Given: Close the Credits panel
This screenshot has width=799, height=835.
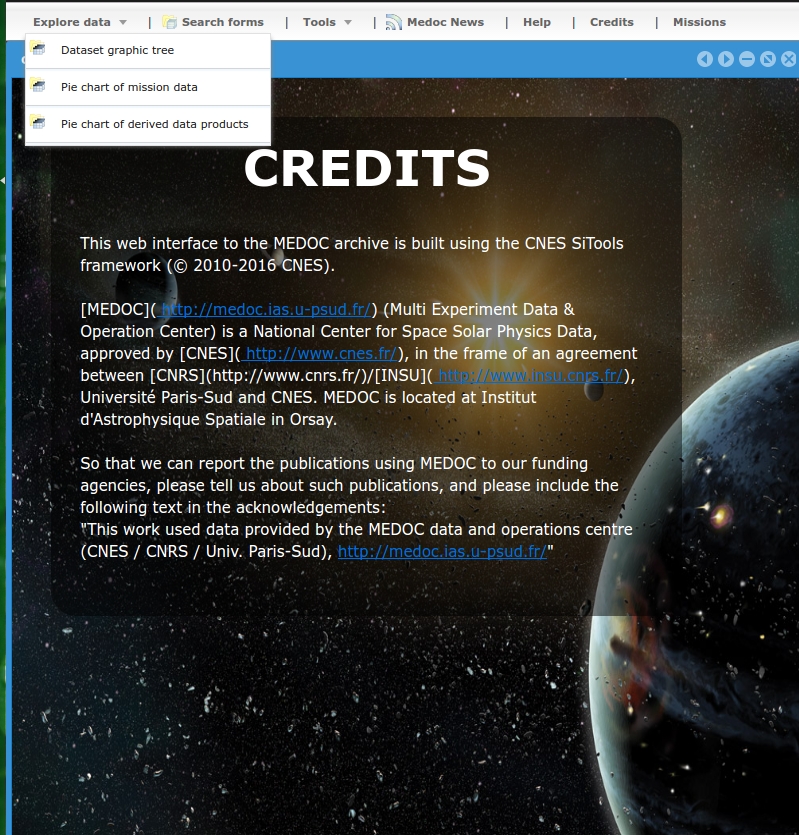Looking at the screenshot, I should [x=788, y=59].
